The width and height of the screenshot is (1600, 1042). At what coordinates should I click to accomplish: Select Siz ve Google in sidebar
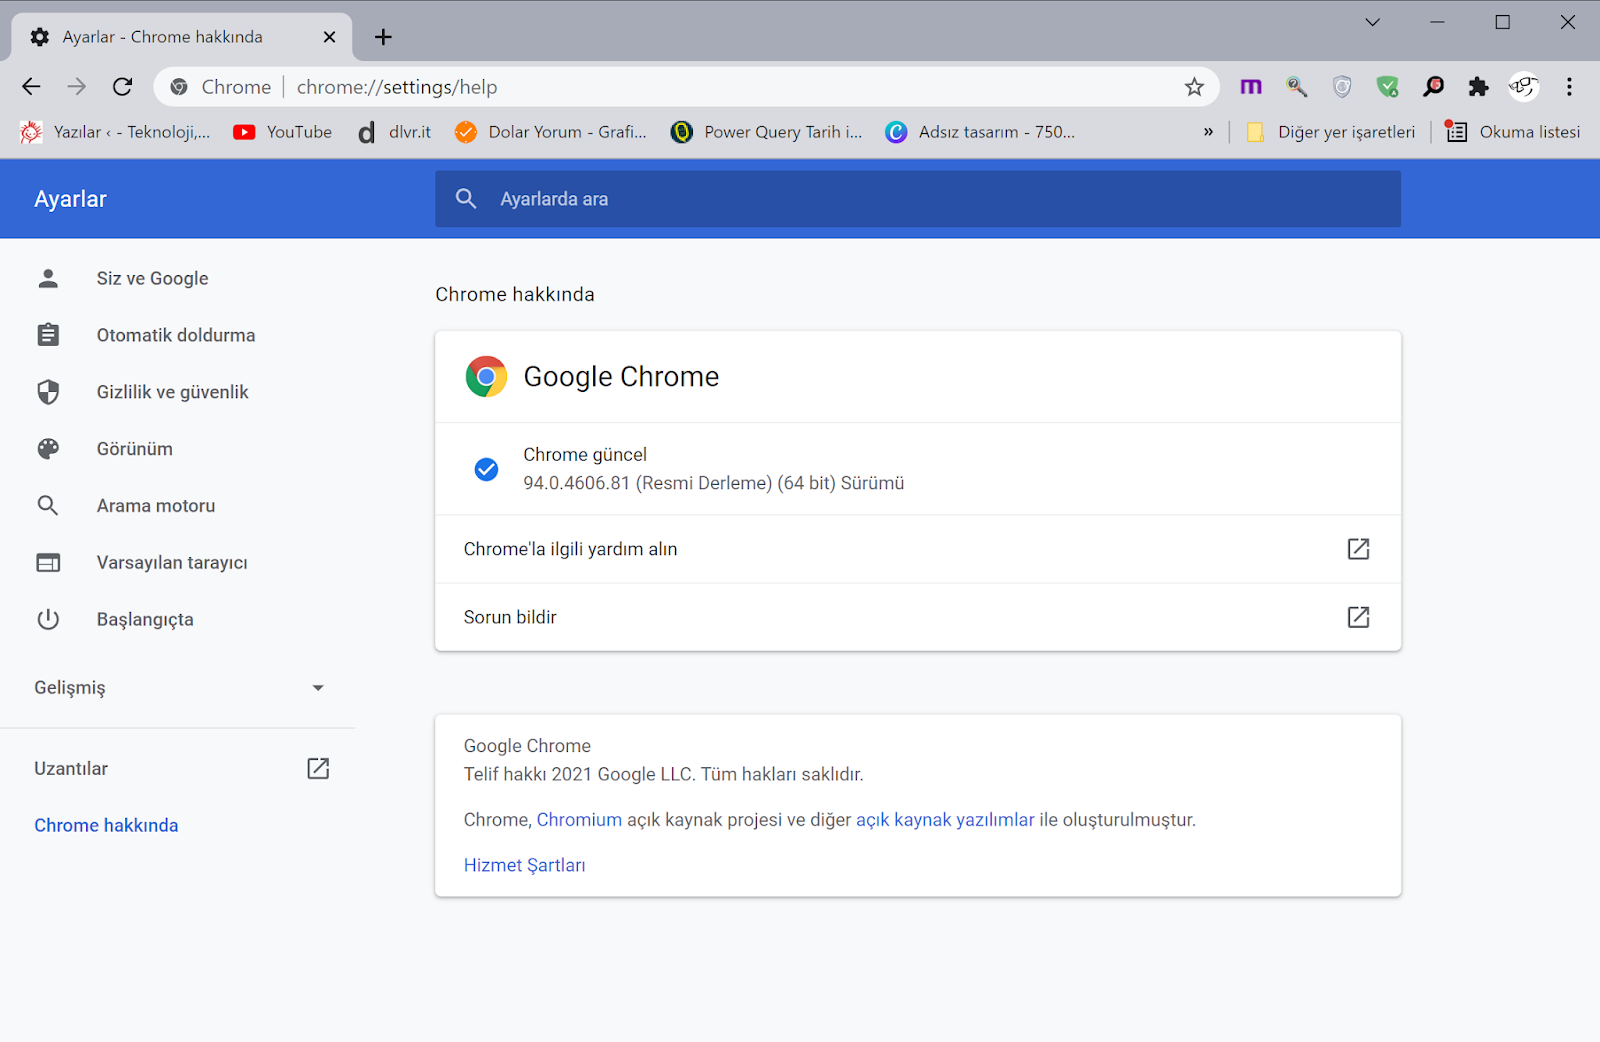(x=152, y=279)
